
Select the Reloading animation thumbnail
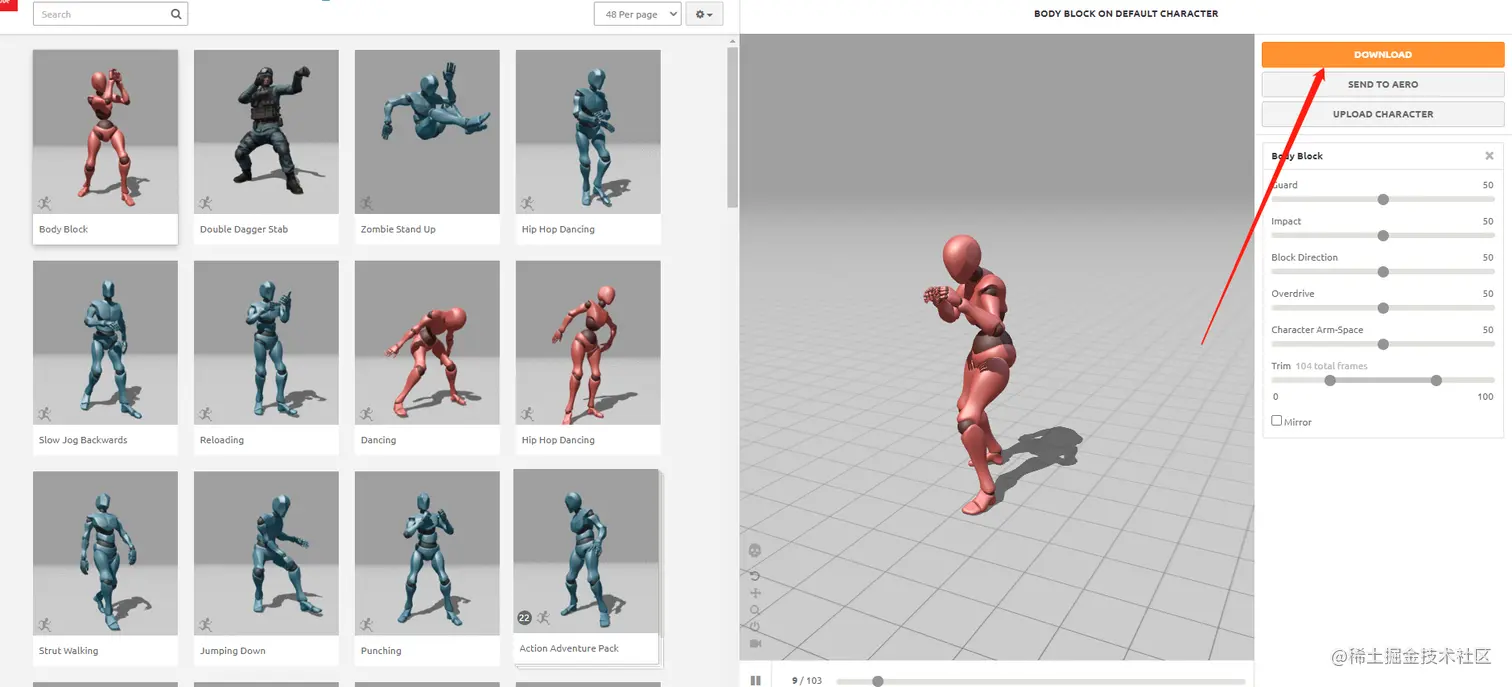266,343
